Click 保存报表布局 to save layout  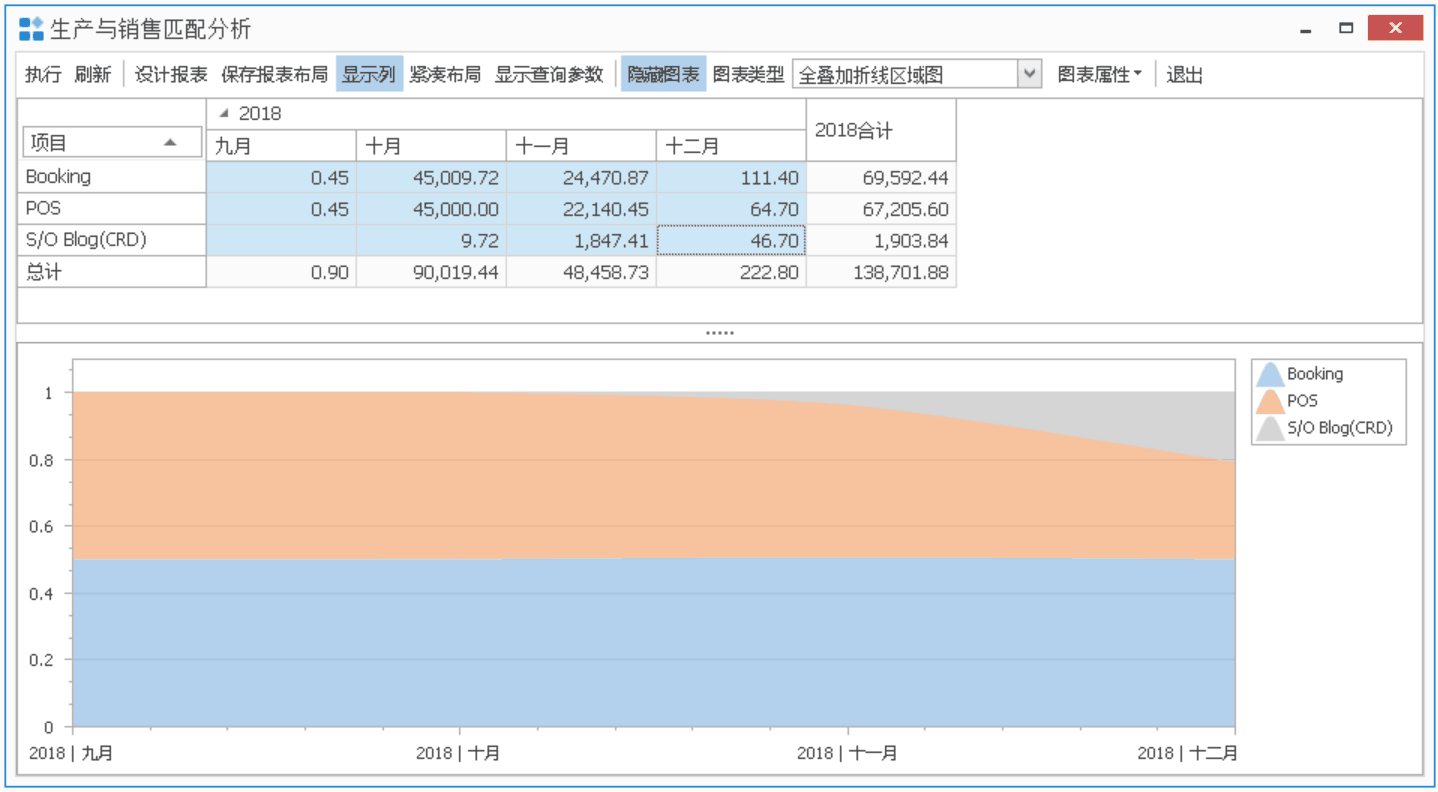(274, 75)
